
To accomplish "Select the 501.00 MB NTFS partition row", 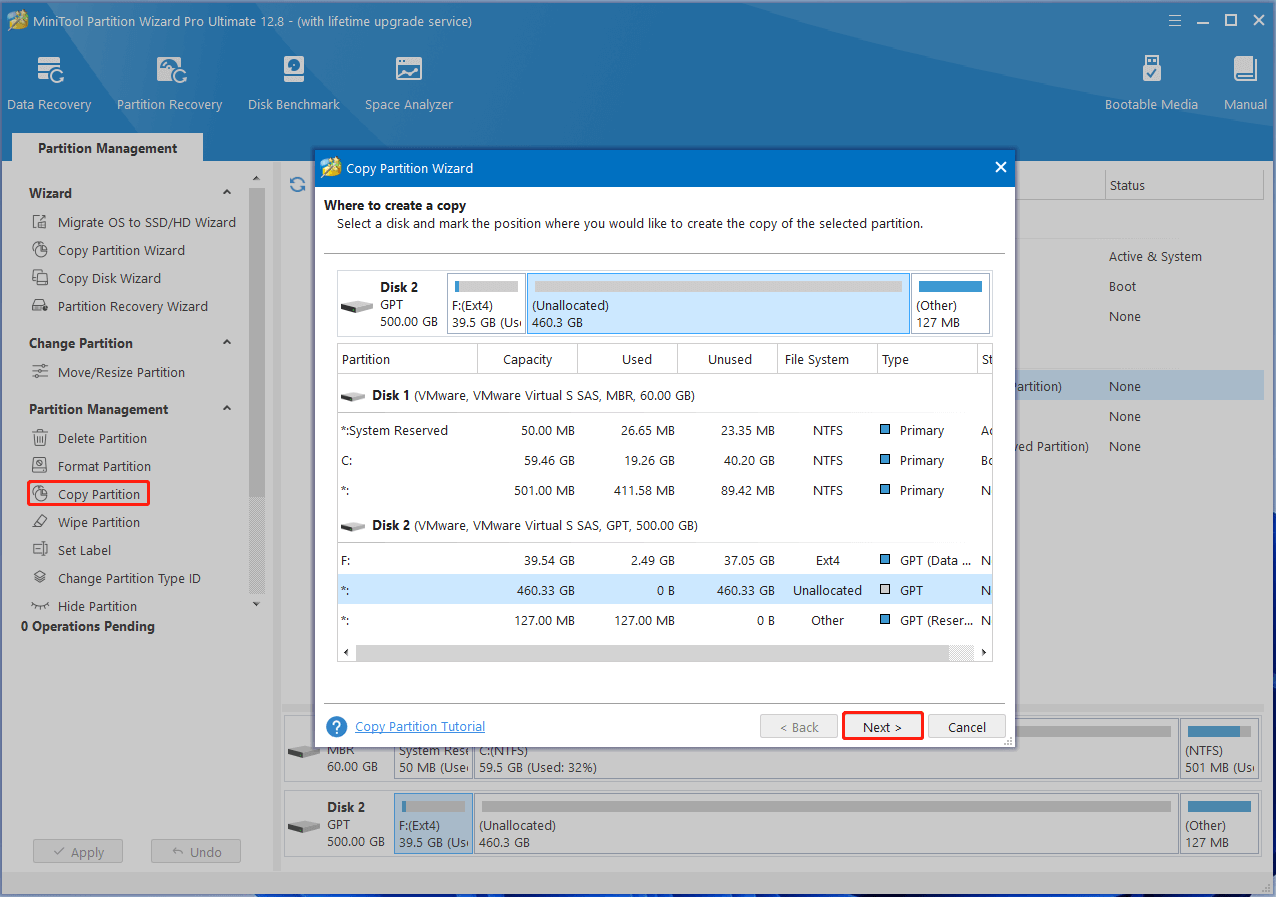I will [x=665, y=490].
